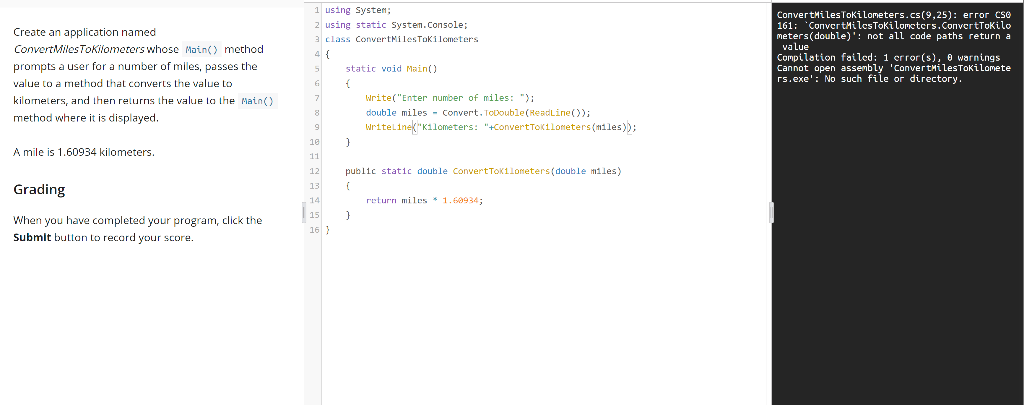Click line number 9 in the gutter
This screenshot has height=405, width=1024.
pyautogui.click(x=316, y=127)
